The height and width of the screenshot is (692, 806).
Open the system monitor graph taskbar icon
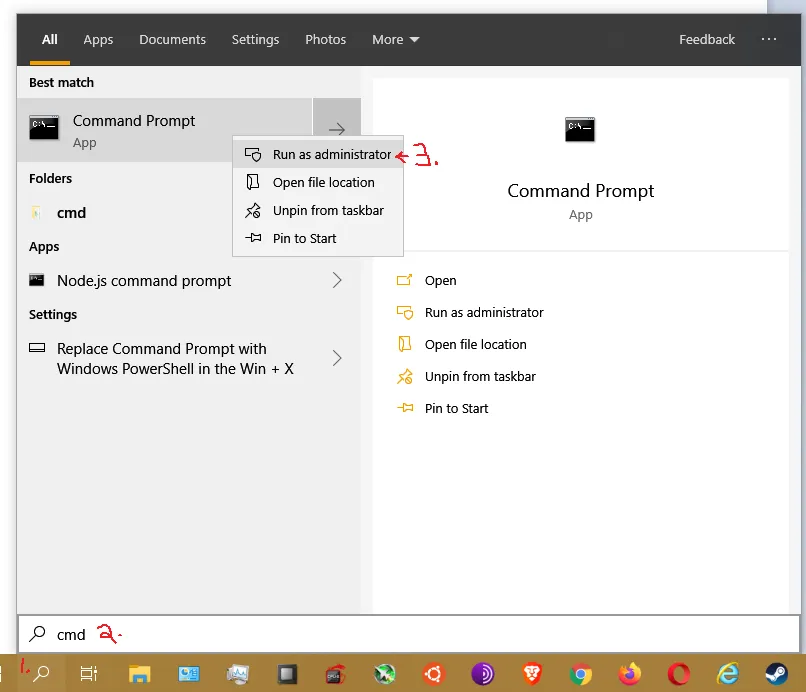(237, 674)
